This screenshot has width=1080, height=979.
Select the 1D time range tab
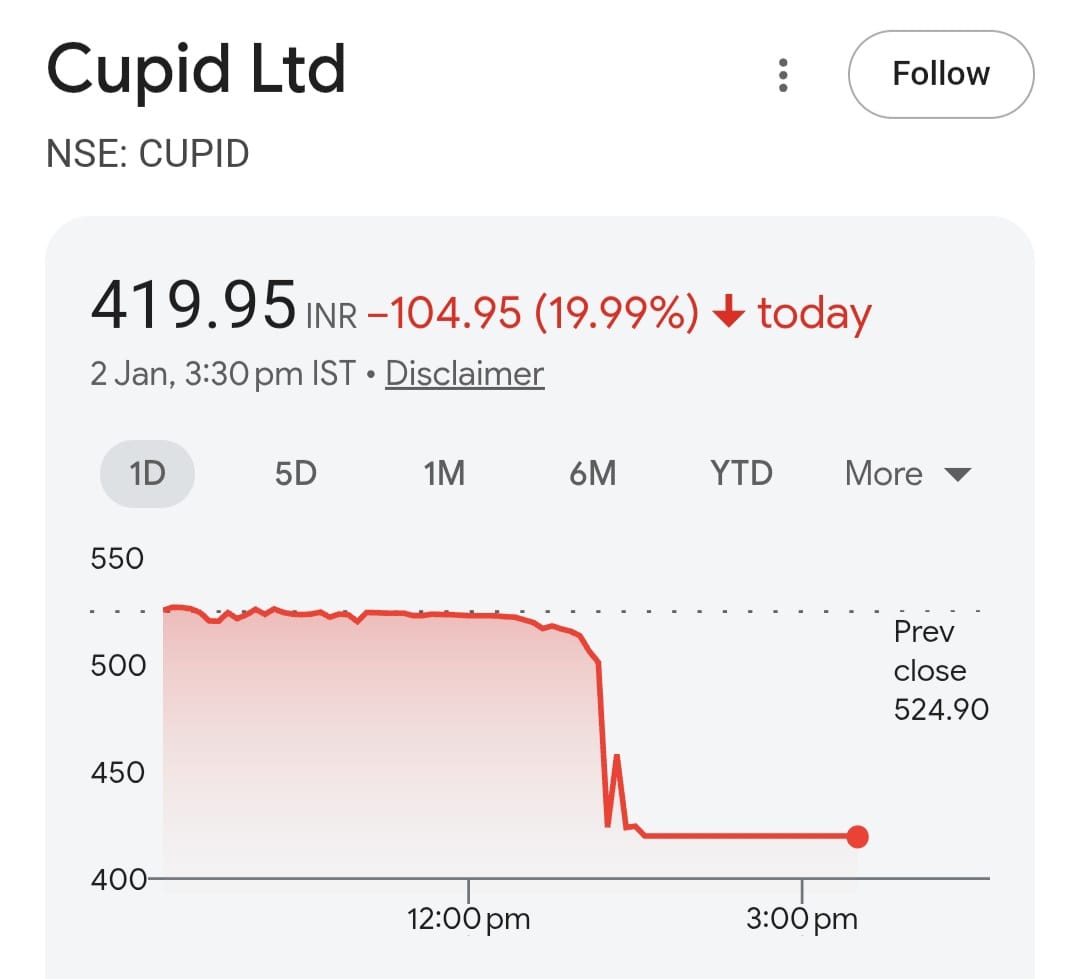(x=147, y=473)
